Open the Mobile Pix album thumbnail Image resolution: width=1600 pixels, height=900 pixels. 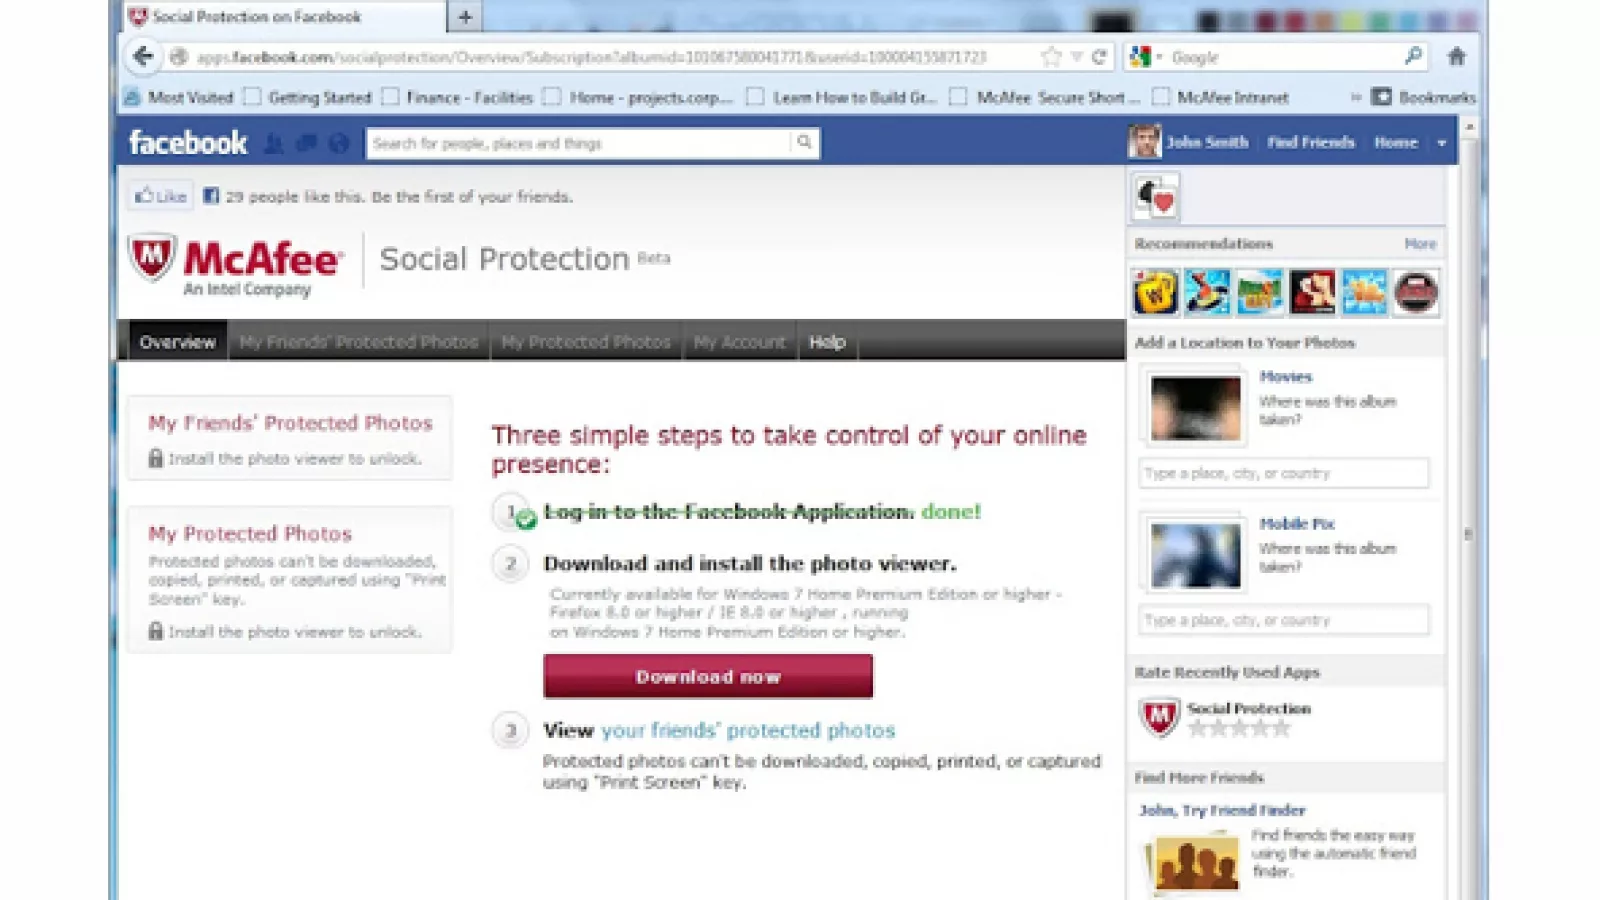coord(1194,555)
